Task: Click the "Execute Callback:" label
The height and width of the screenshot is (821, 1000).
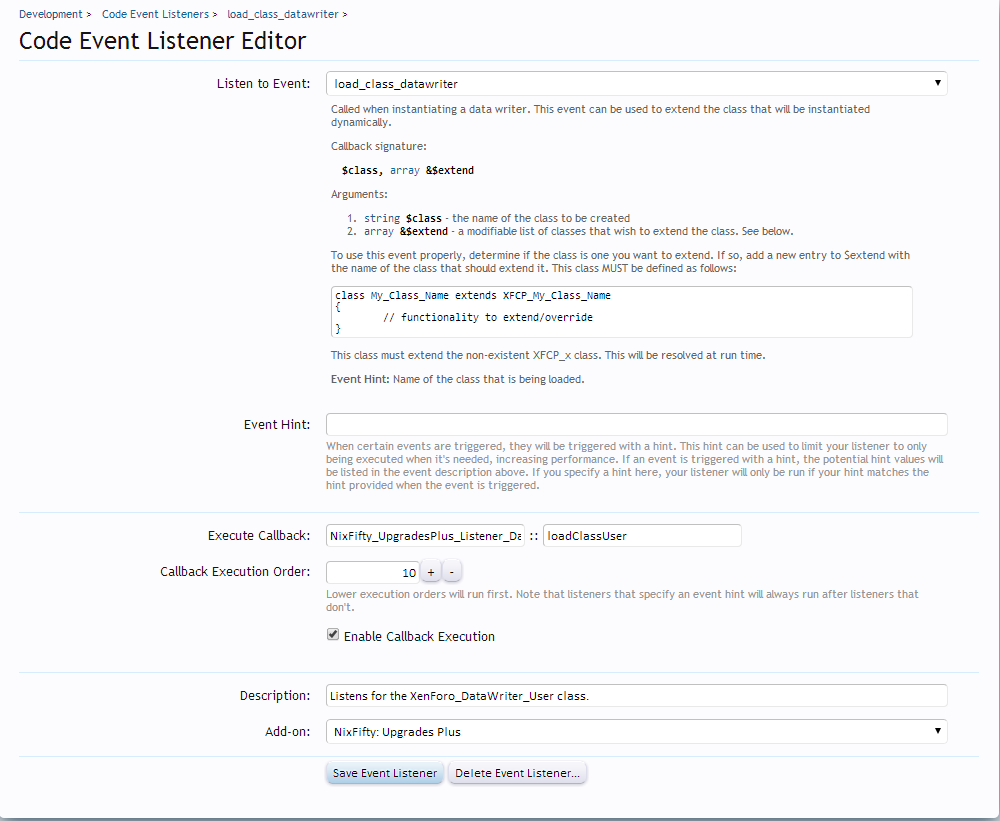Action: 259,536
